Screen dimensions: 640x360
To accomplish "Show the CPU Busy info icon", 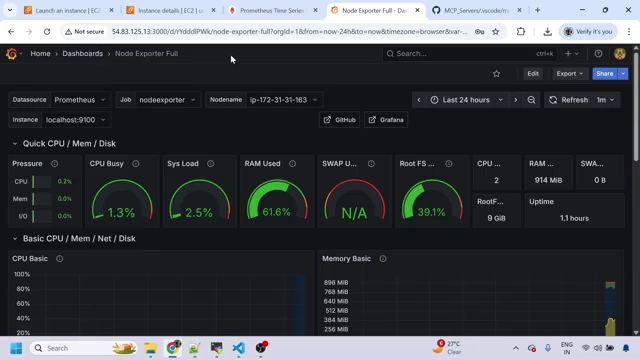I will 136,164.
